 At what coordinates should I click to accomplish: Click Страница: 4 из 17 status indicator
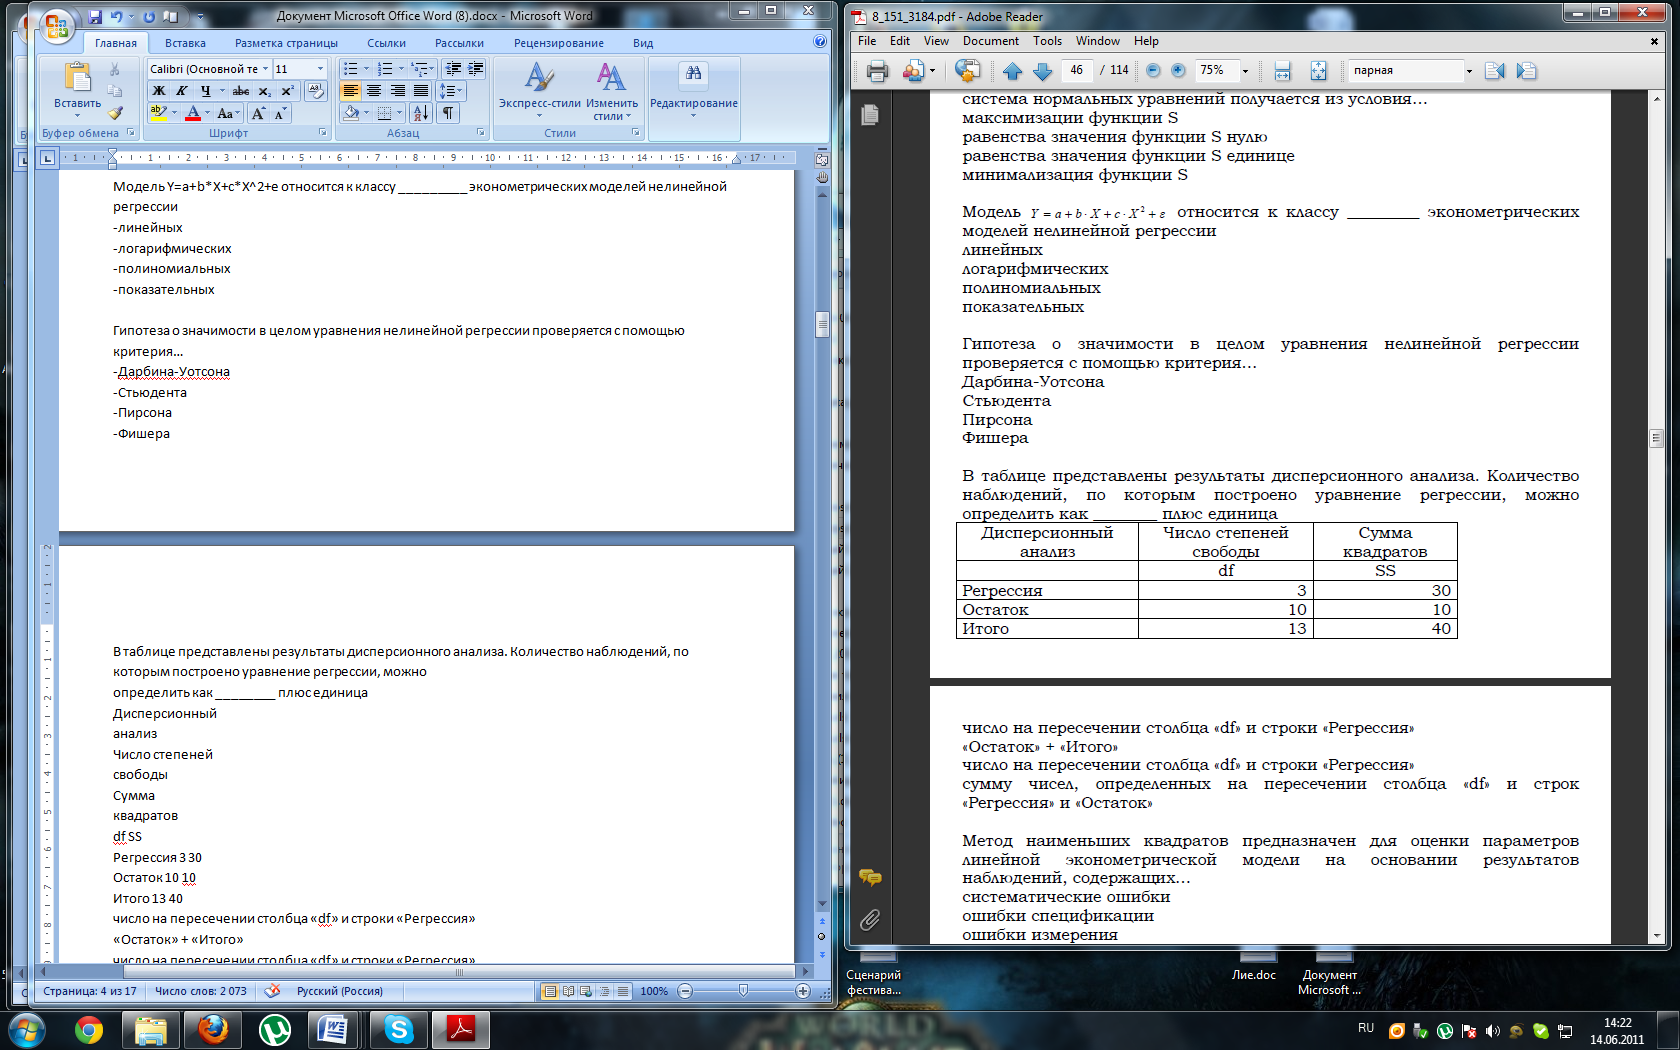(x=90, y=991)
